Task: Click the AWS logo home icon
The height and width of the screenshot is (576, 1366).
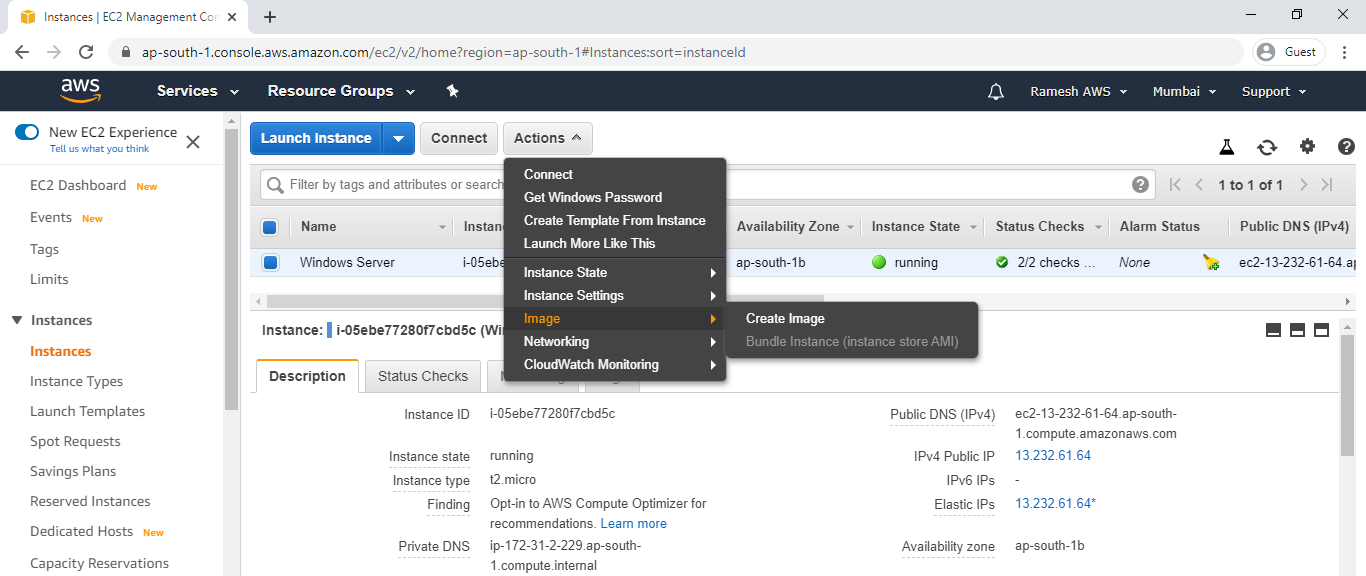Action: tap(80, 91)
